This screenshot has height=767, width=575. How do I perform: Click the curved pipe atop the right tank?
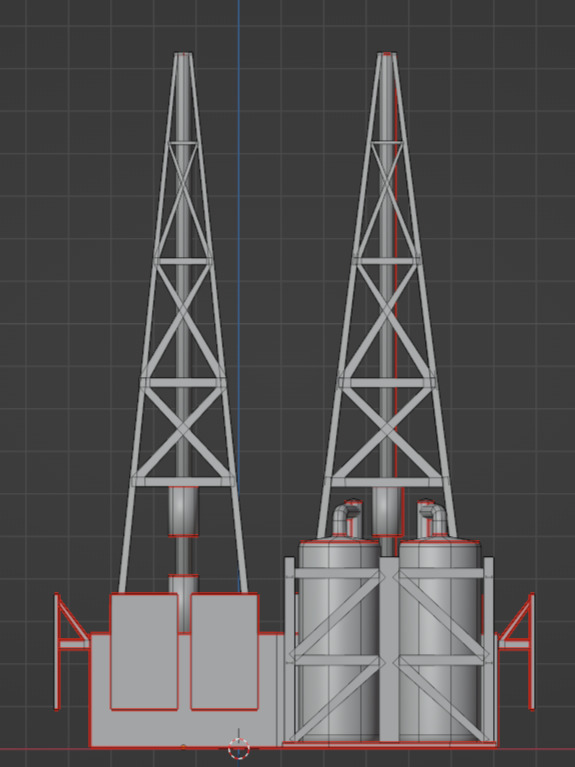point(432,519)
